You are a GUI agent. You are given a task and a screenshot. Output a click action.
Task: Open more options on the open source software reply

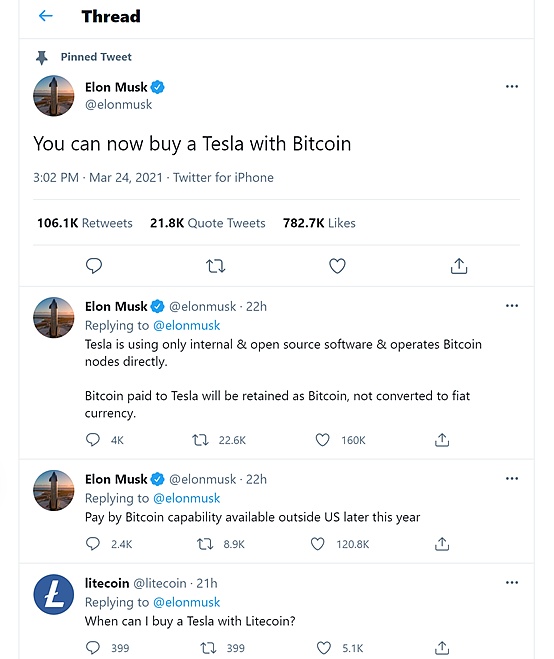pos(512,306)
